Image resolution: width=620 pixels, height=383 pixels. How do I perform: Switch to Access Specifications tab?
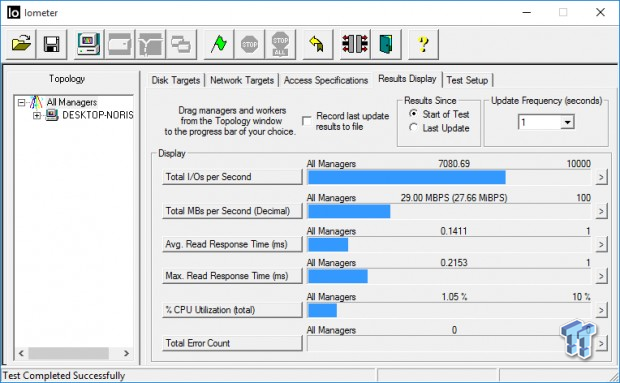[326, 80]
